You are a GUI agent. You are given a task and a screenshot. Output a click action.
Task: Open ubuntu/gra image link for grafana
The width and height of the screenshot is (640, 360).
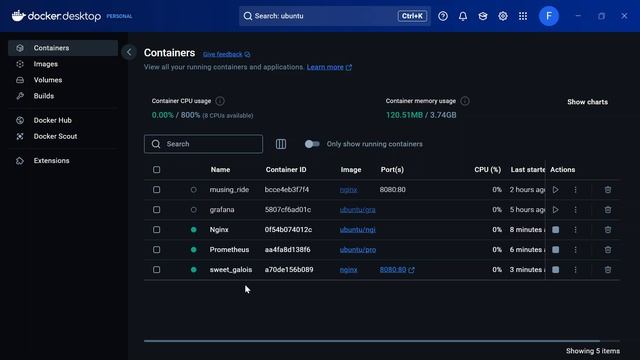tap(358, 210)
